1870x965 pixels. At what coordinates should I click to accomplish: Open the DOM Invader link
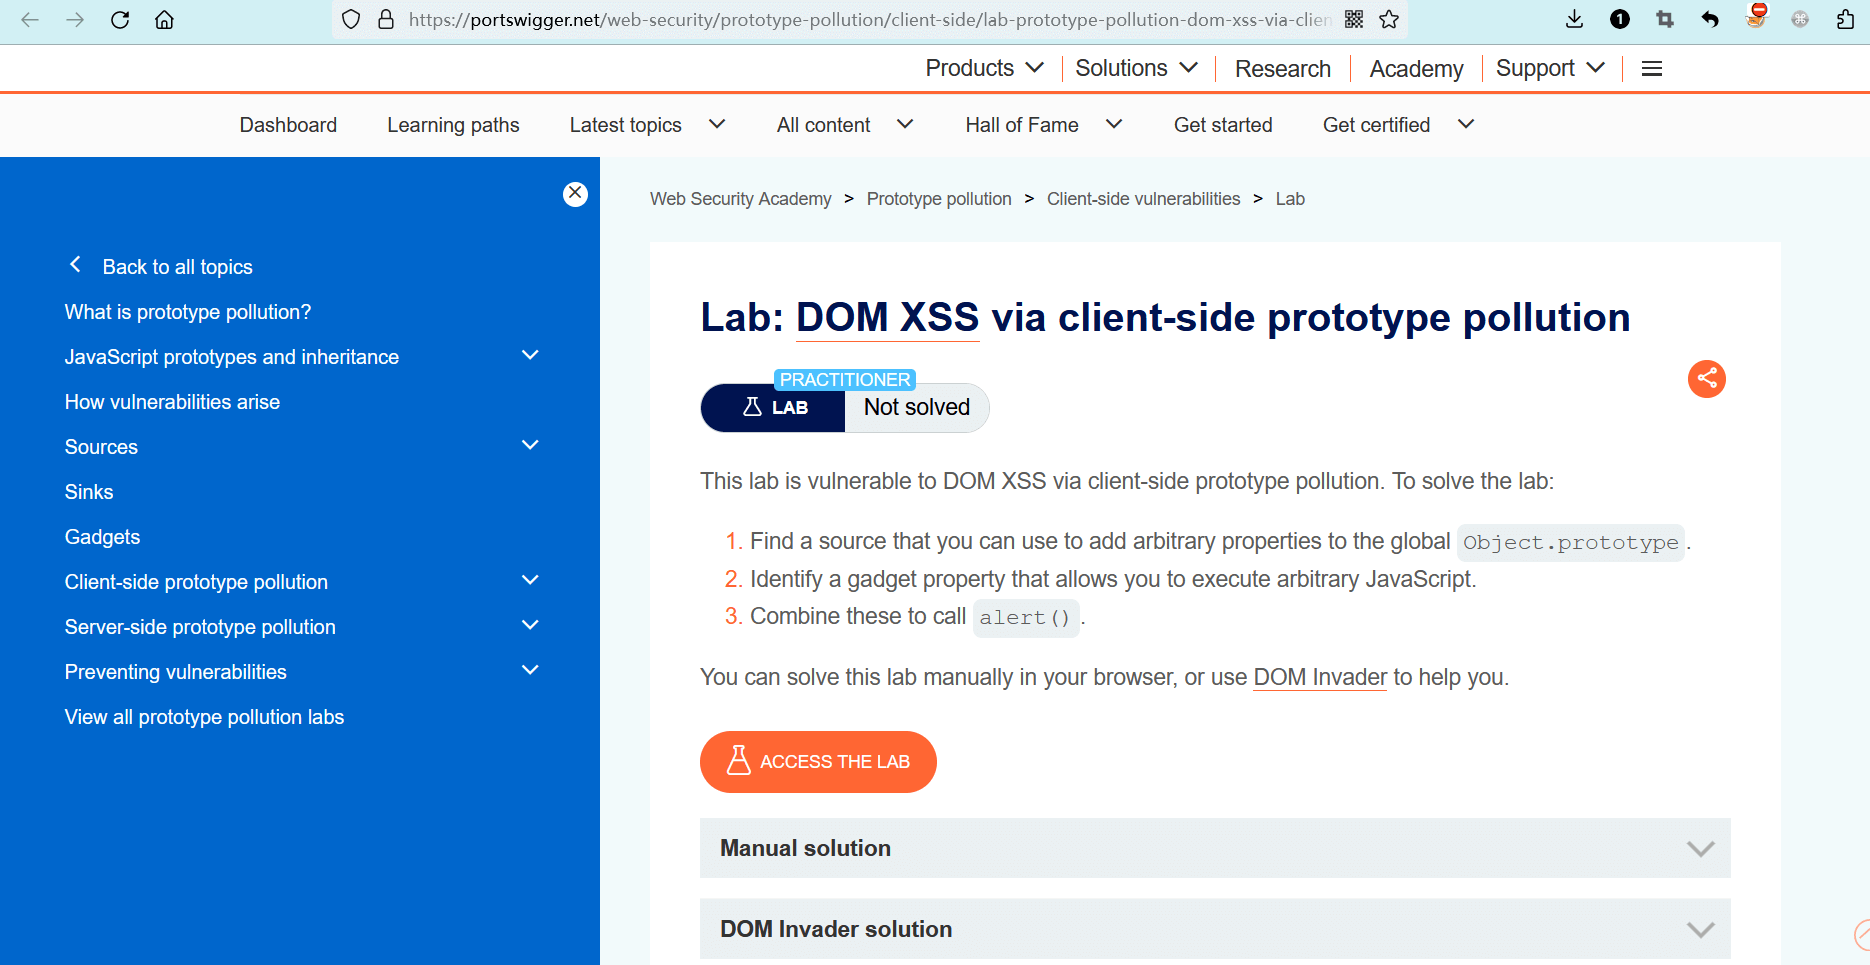[1320, 677]
